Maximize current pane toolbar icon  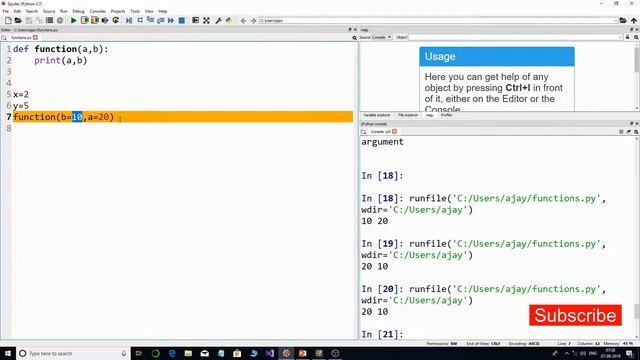coord(196,20)
